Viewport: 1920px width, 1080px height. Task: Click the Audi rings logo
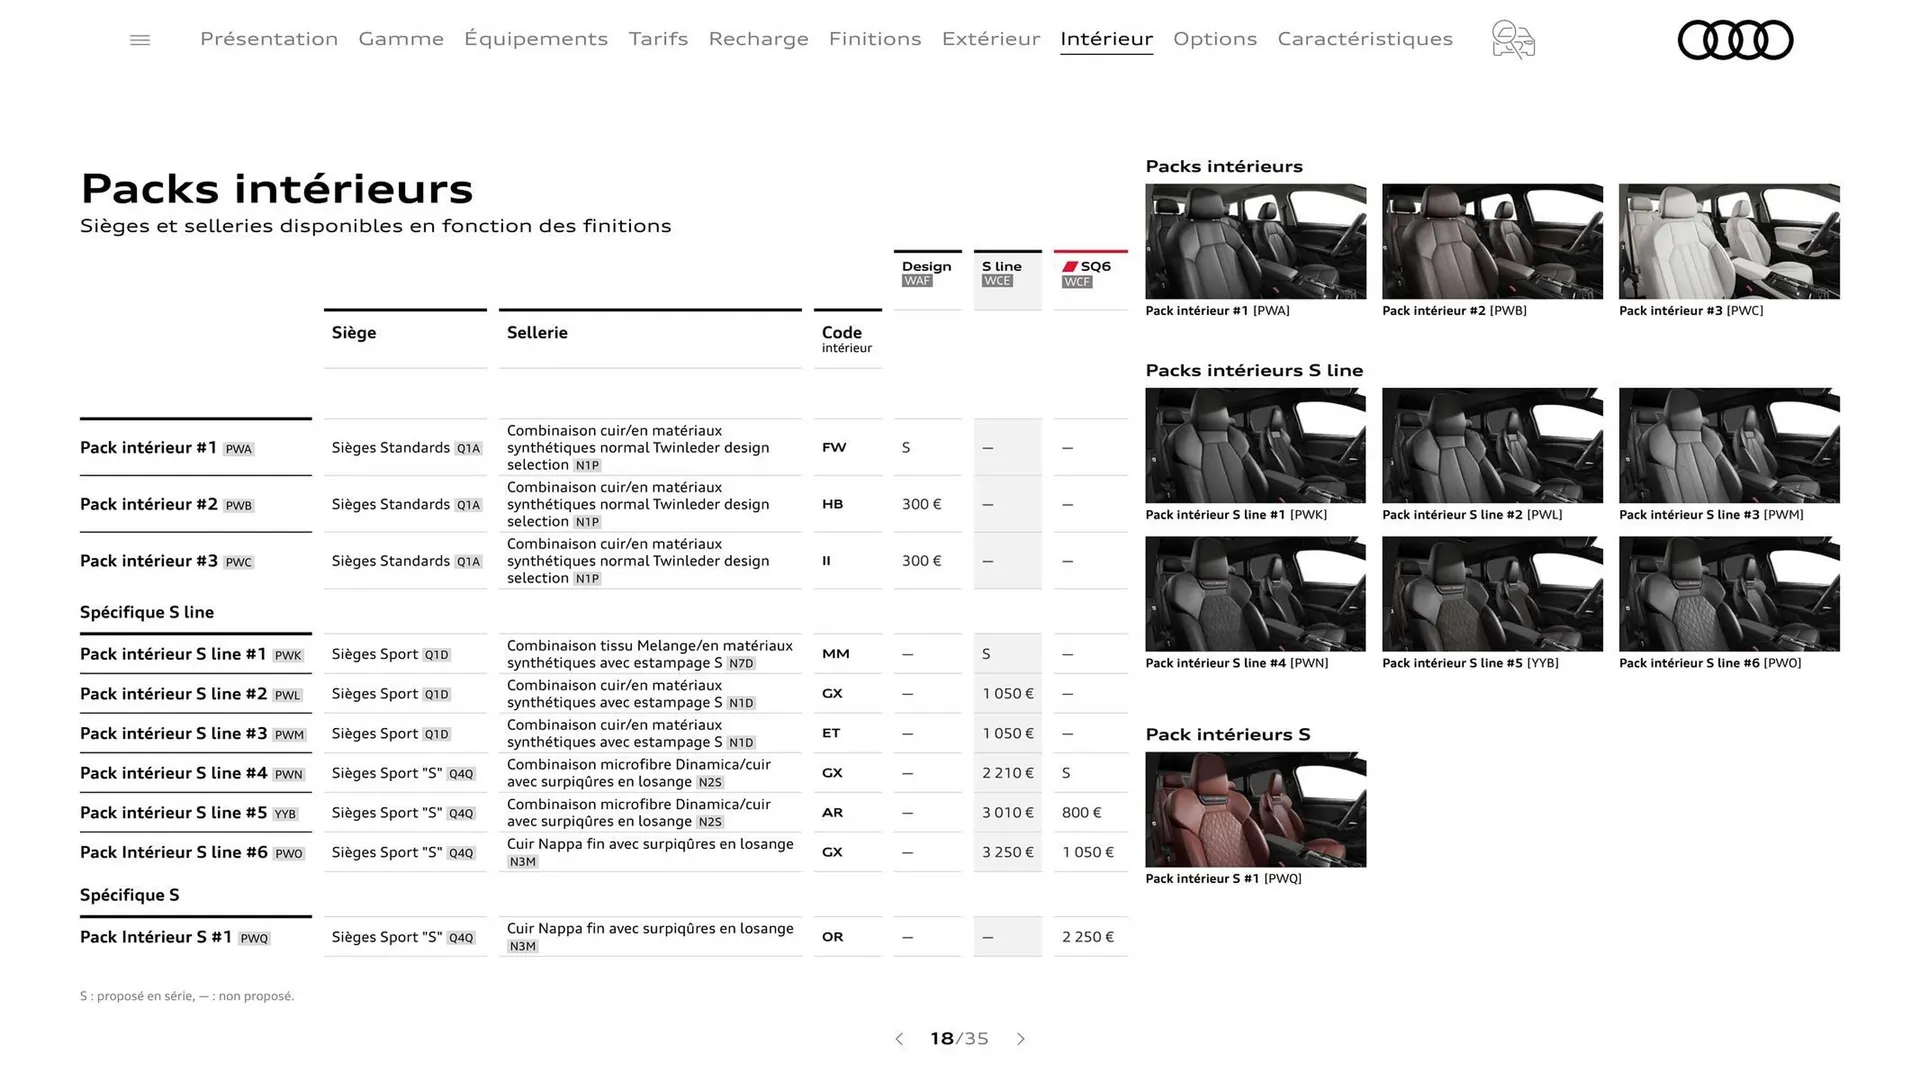(x=1735, y=39)
